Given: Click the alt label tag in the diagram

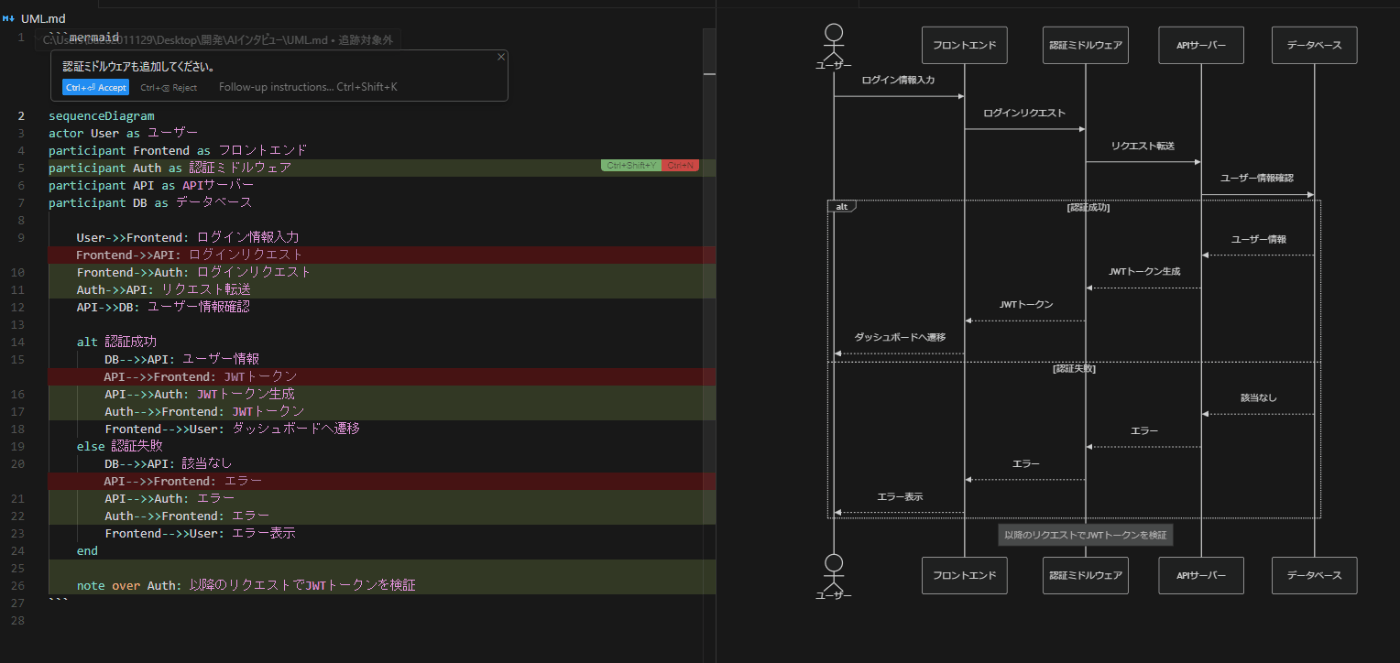Looking at the screenshot, I should pos(842,207).
